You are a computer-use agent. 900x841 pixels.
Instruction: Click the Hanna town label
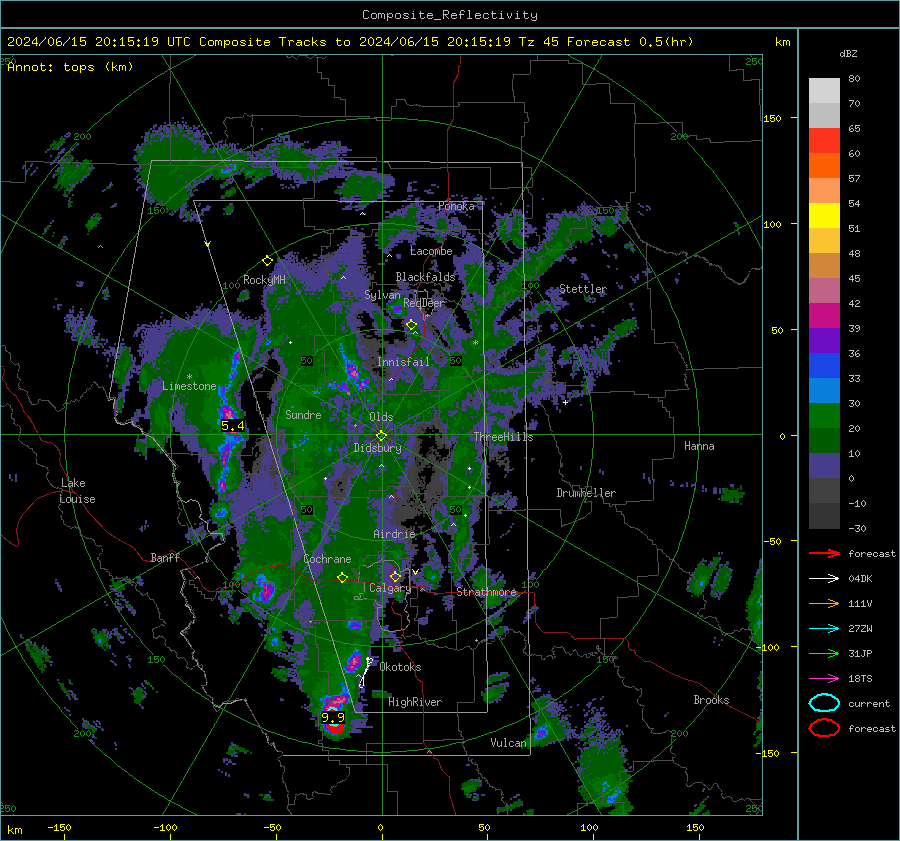(x=699, y=446)
